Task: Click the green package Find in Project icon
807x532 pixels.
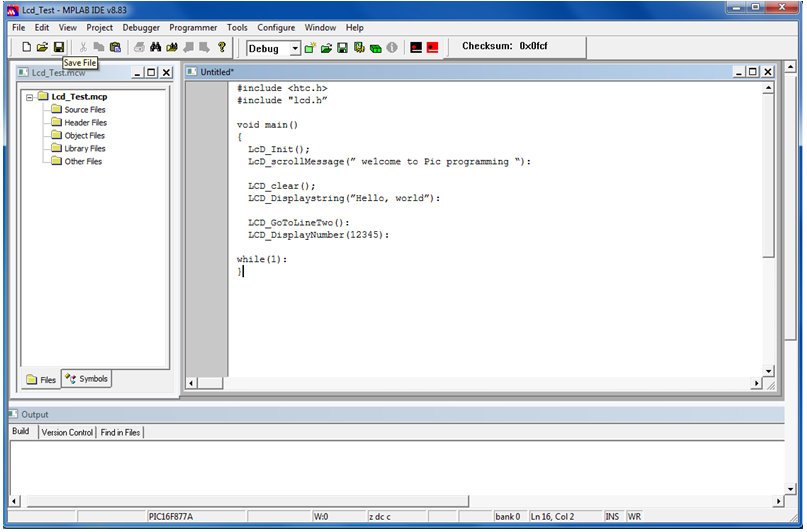Action: coord(376,48)
